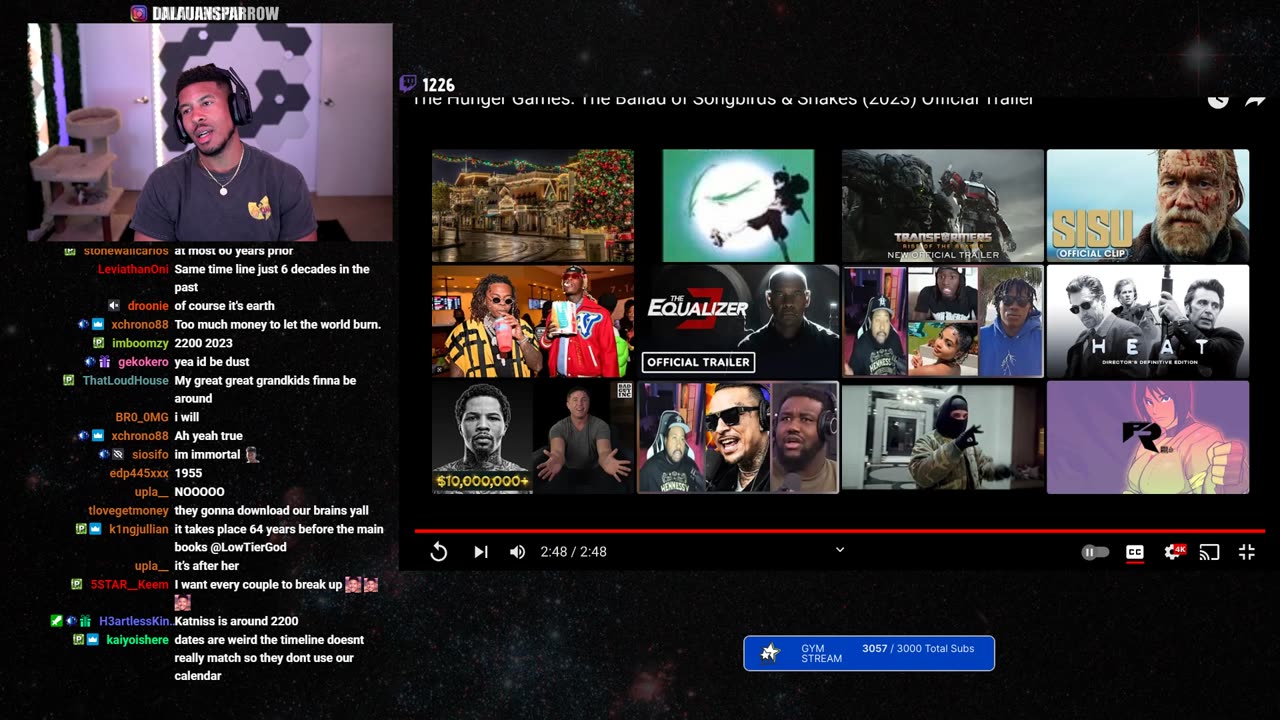Toggle the autoplay switch
This screenshot has height=720, width=1280.
point(1095,552)
